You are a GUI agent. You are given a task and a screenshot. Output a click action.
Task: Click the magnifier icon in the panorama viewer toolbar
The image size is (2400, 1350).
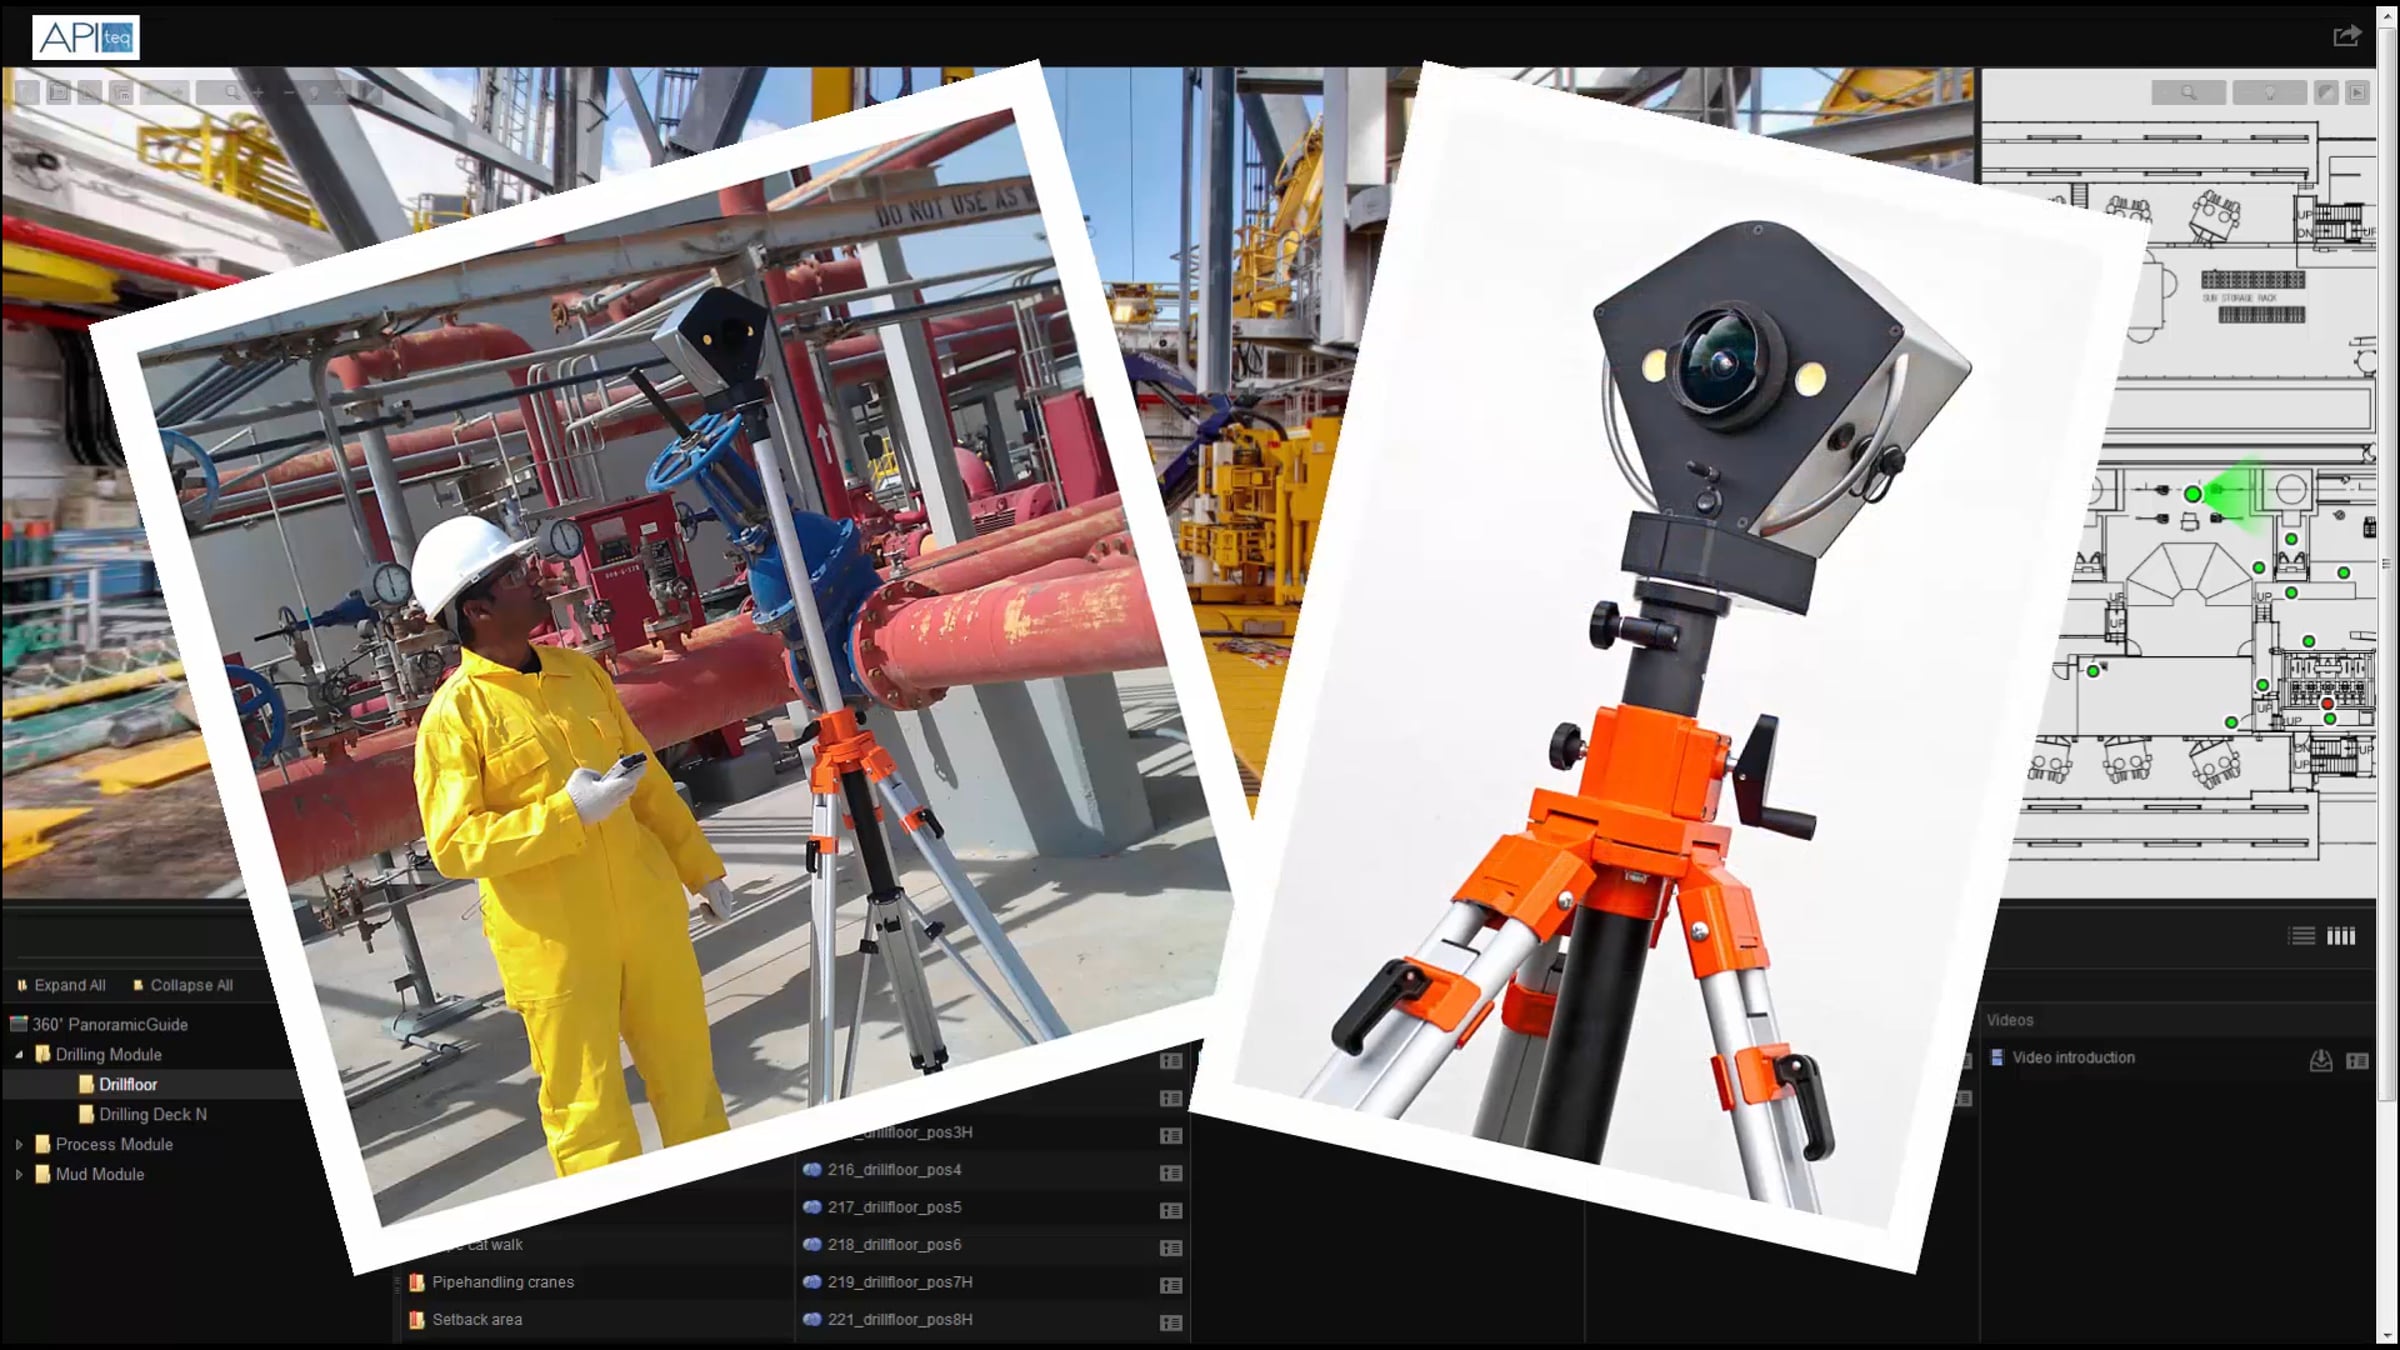click(233, 93)
